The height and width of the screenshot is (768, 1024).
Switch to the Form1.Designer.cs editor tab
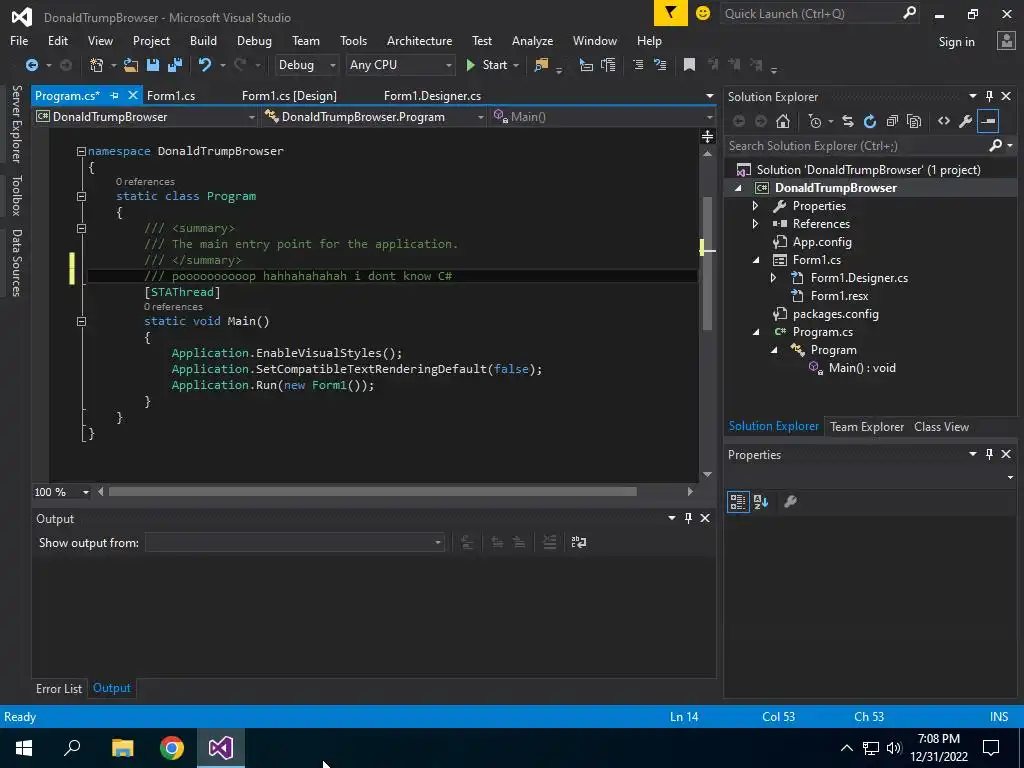click(432, 95)
